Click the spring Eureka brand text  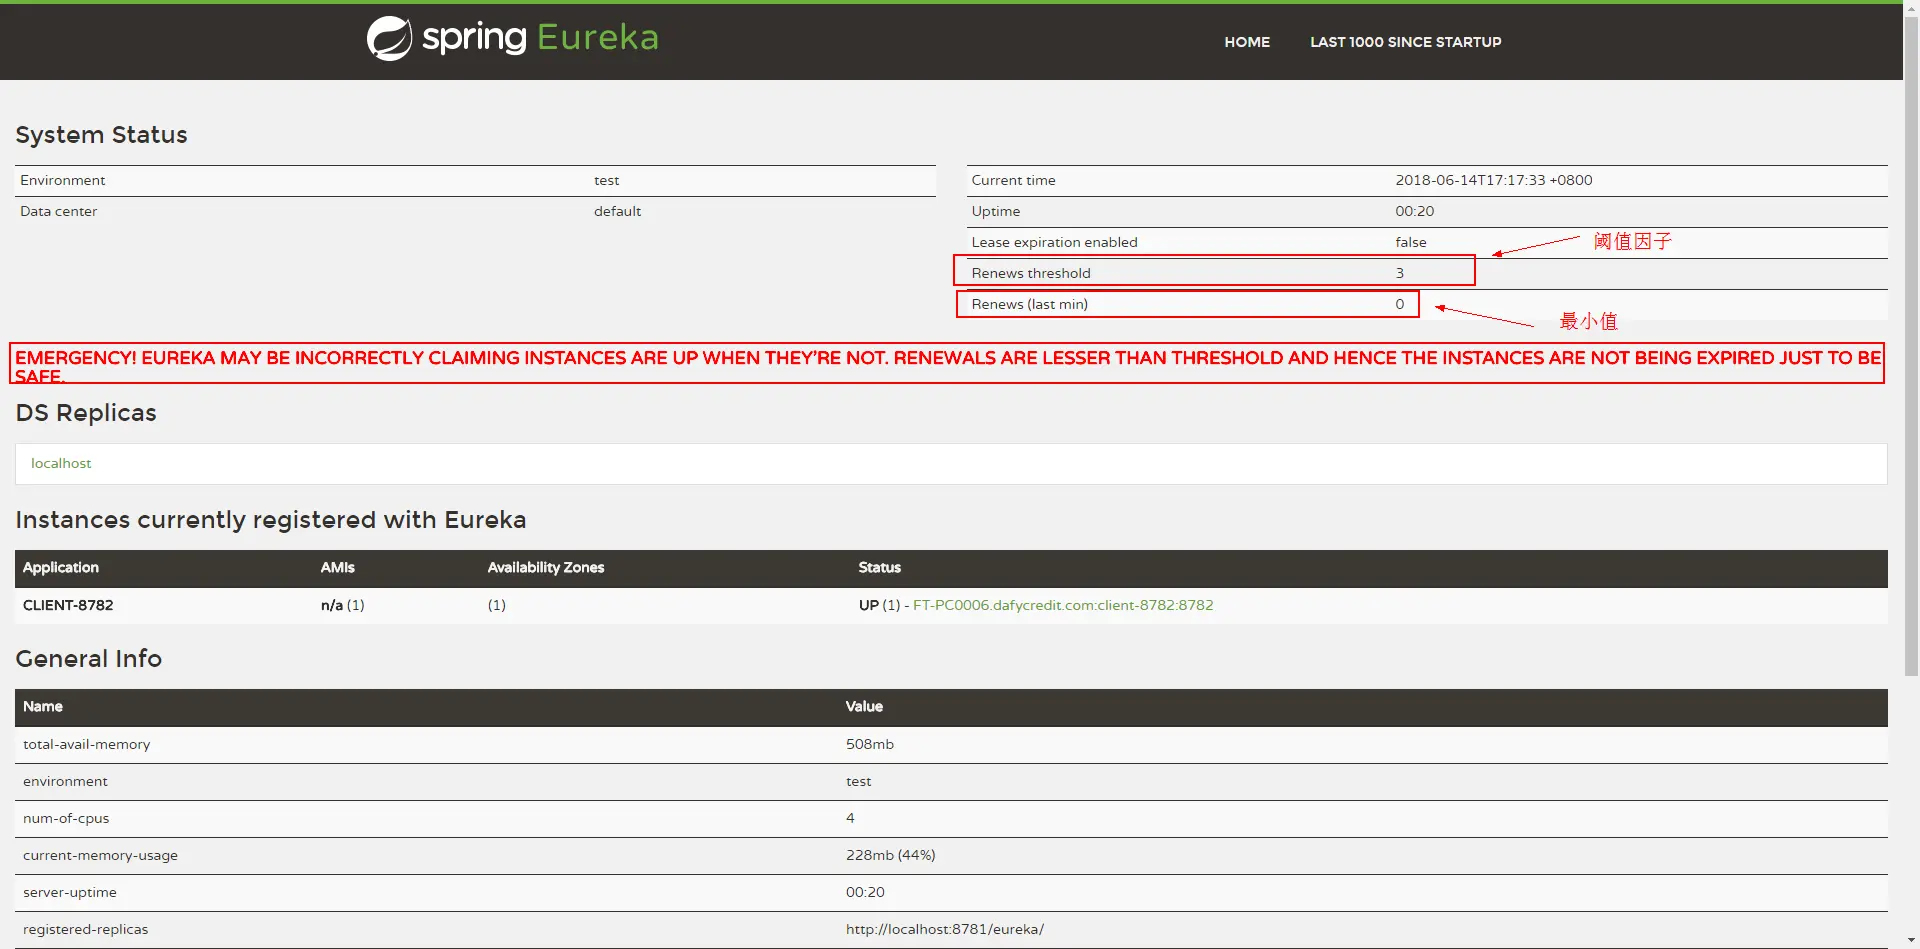pyautogui.click(x=540, y=38)
